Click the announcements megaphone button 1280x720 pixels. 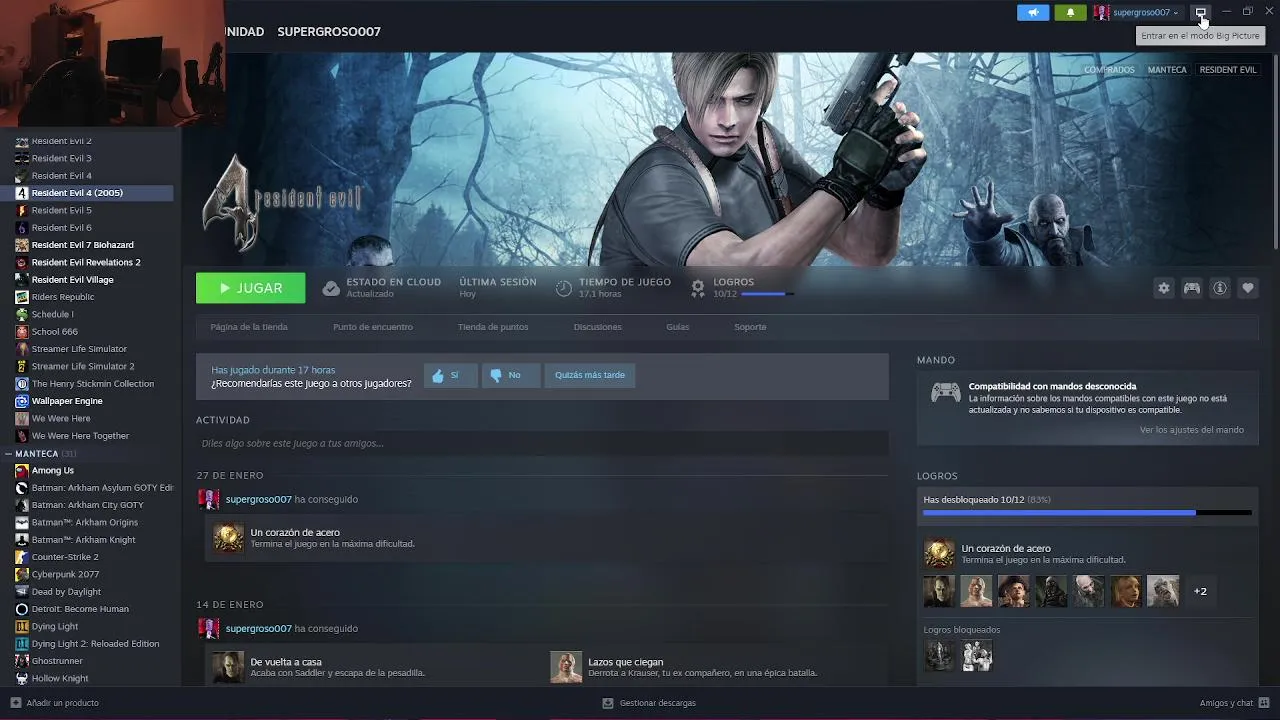[1033, 12]
